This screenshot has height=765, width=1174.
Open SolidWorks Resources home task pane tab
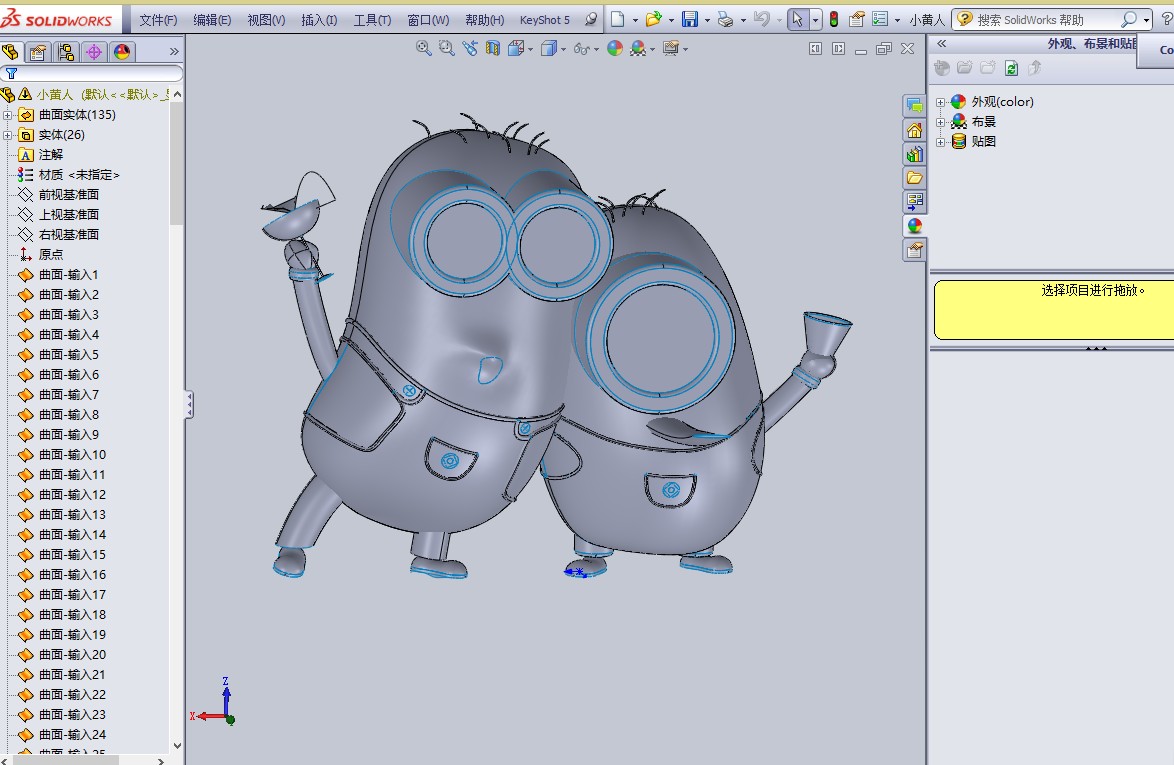[x=914, y=131]
